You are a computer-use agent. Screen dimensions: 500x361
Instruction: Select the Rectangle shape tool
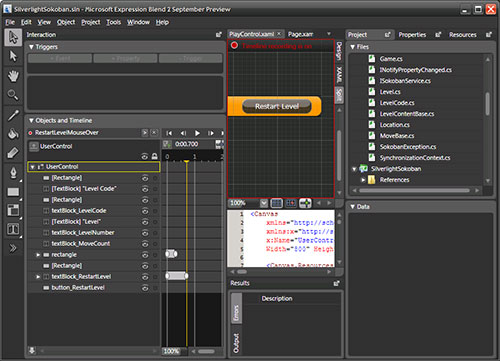pos(13,192)
